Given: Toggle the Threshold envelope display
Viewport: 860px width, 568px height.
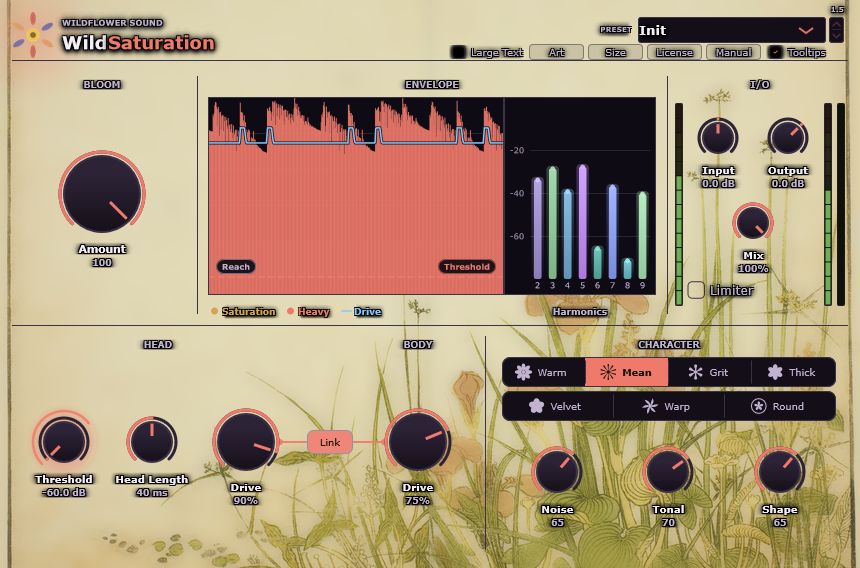Looking at the screenshot, I should [467, 267].
